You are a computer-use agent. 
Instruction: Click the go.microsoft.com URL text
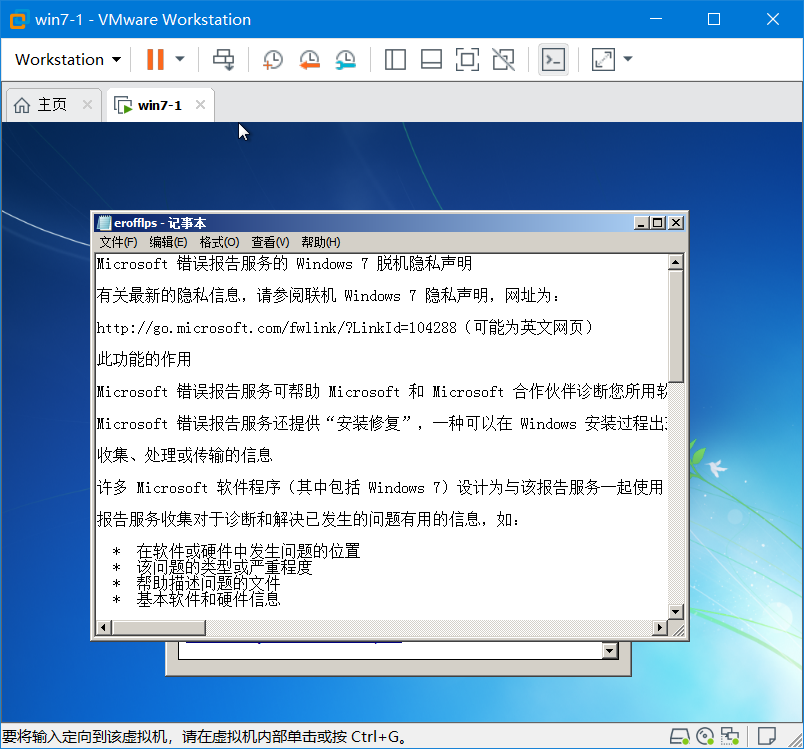coord(276,328)
